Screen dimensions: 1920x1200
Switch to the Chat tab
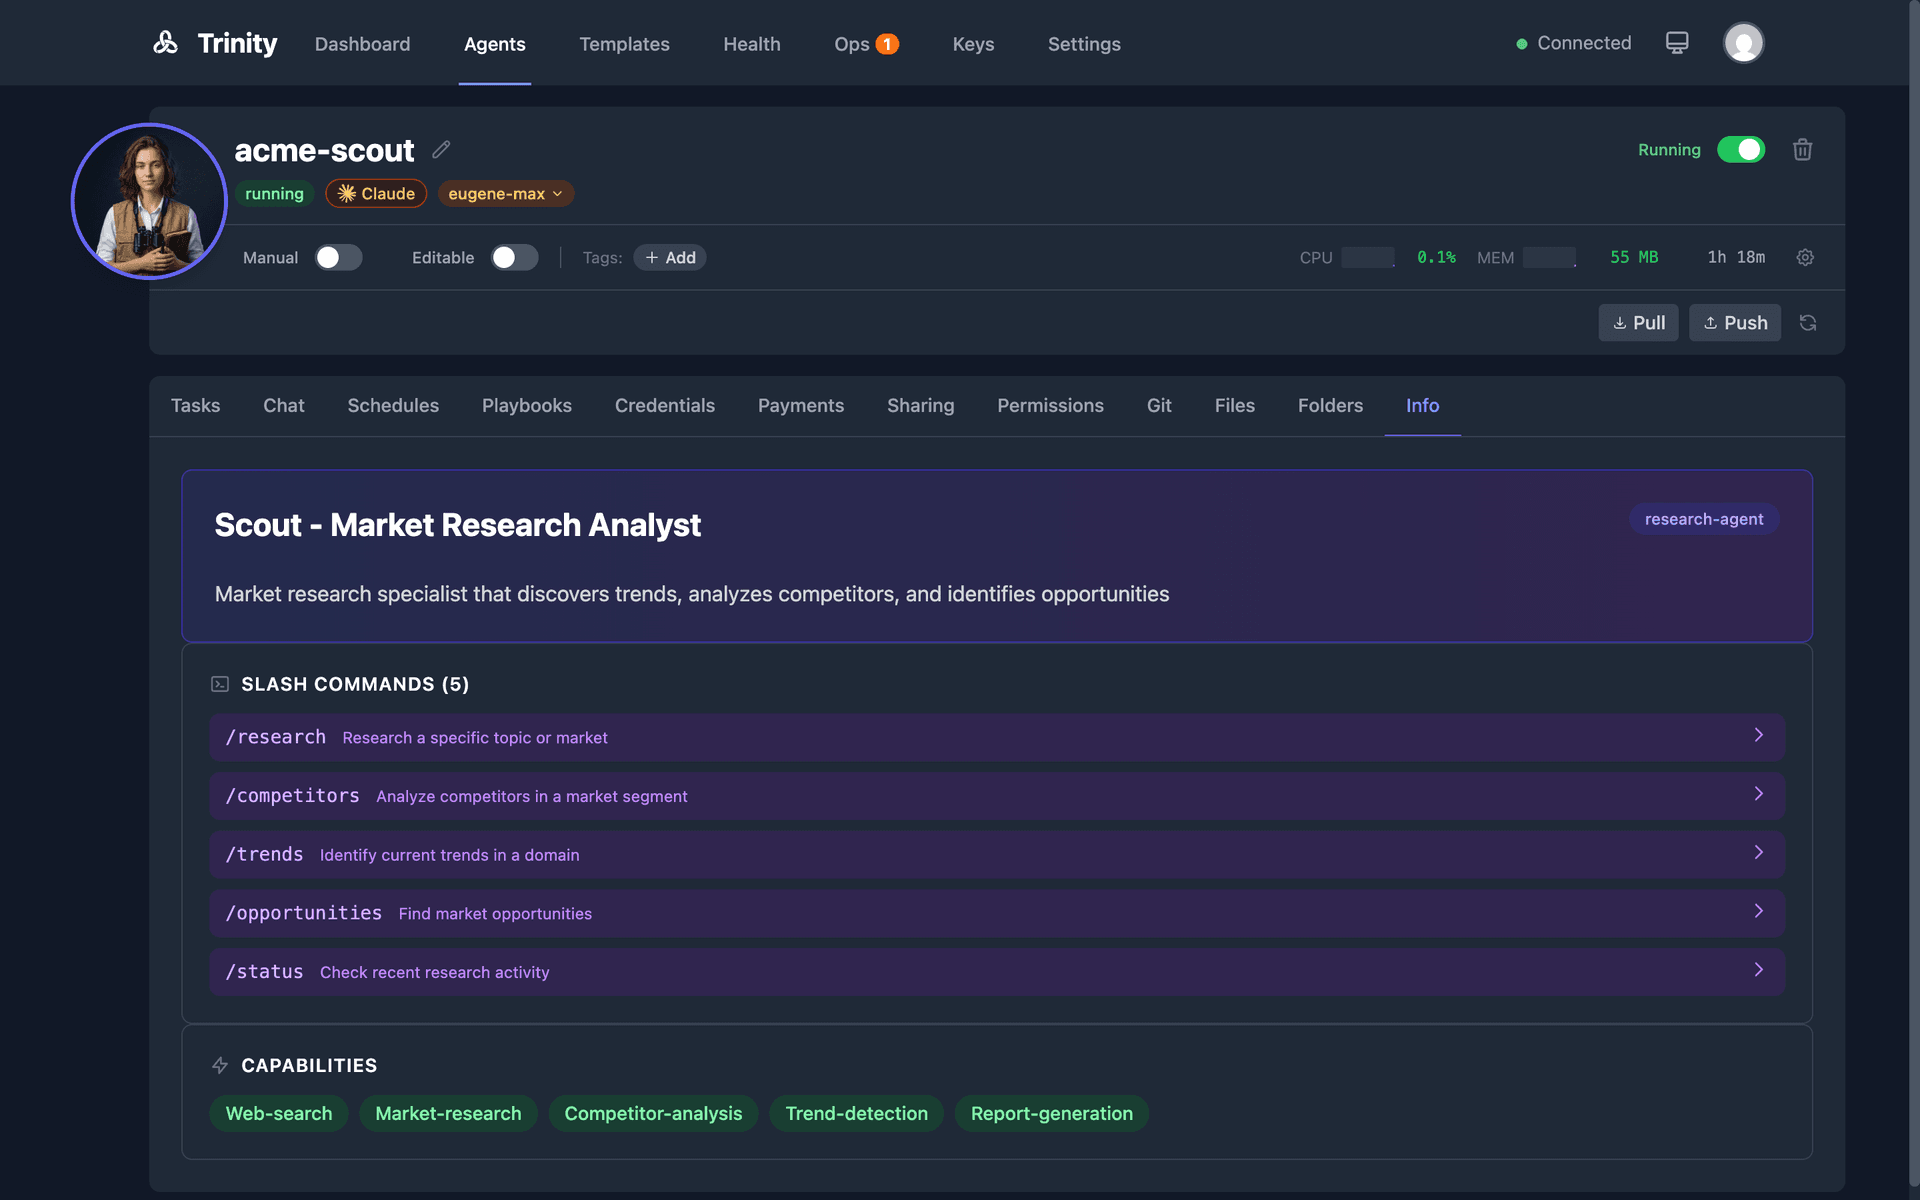(283, 405)
